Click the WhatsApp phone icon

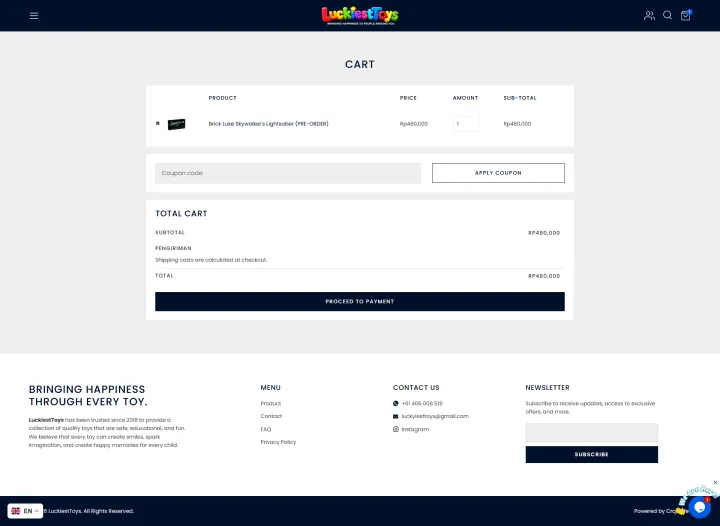point(395,403)
